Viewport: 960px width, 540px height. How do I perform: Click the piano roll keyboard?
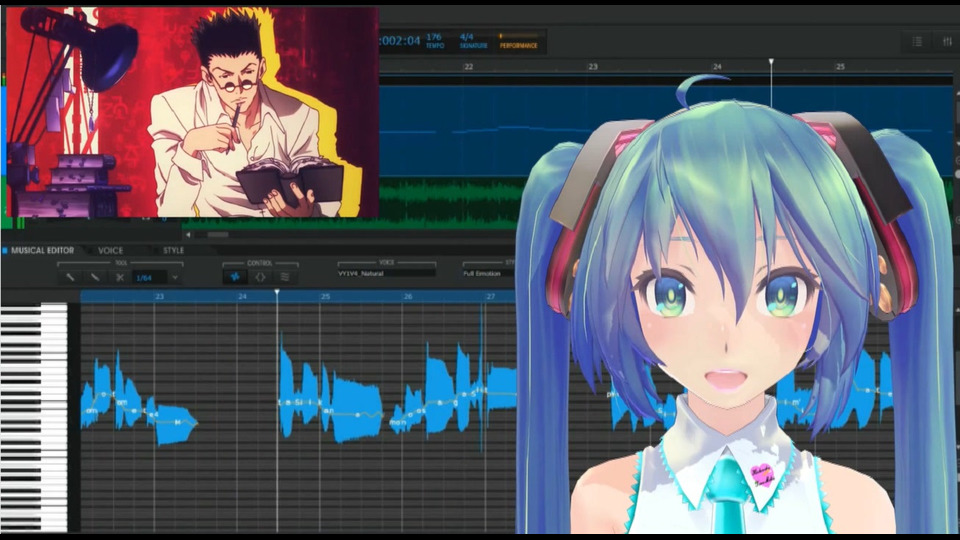click(34, 416)
